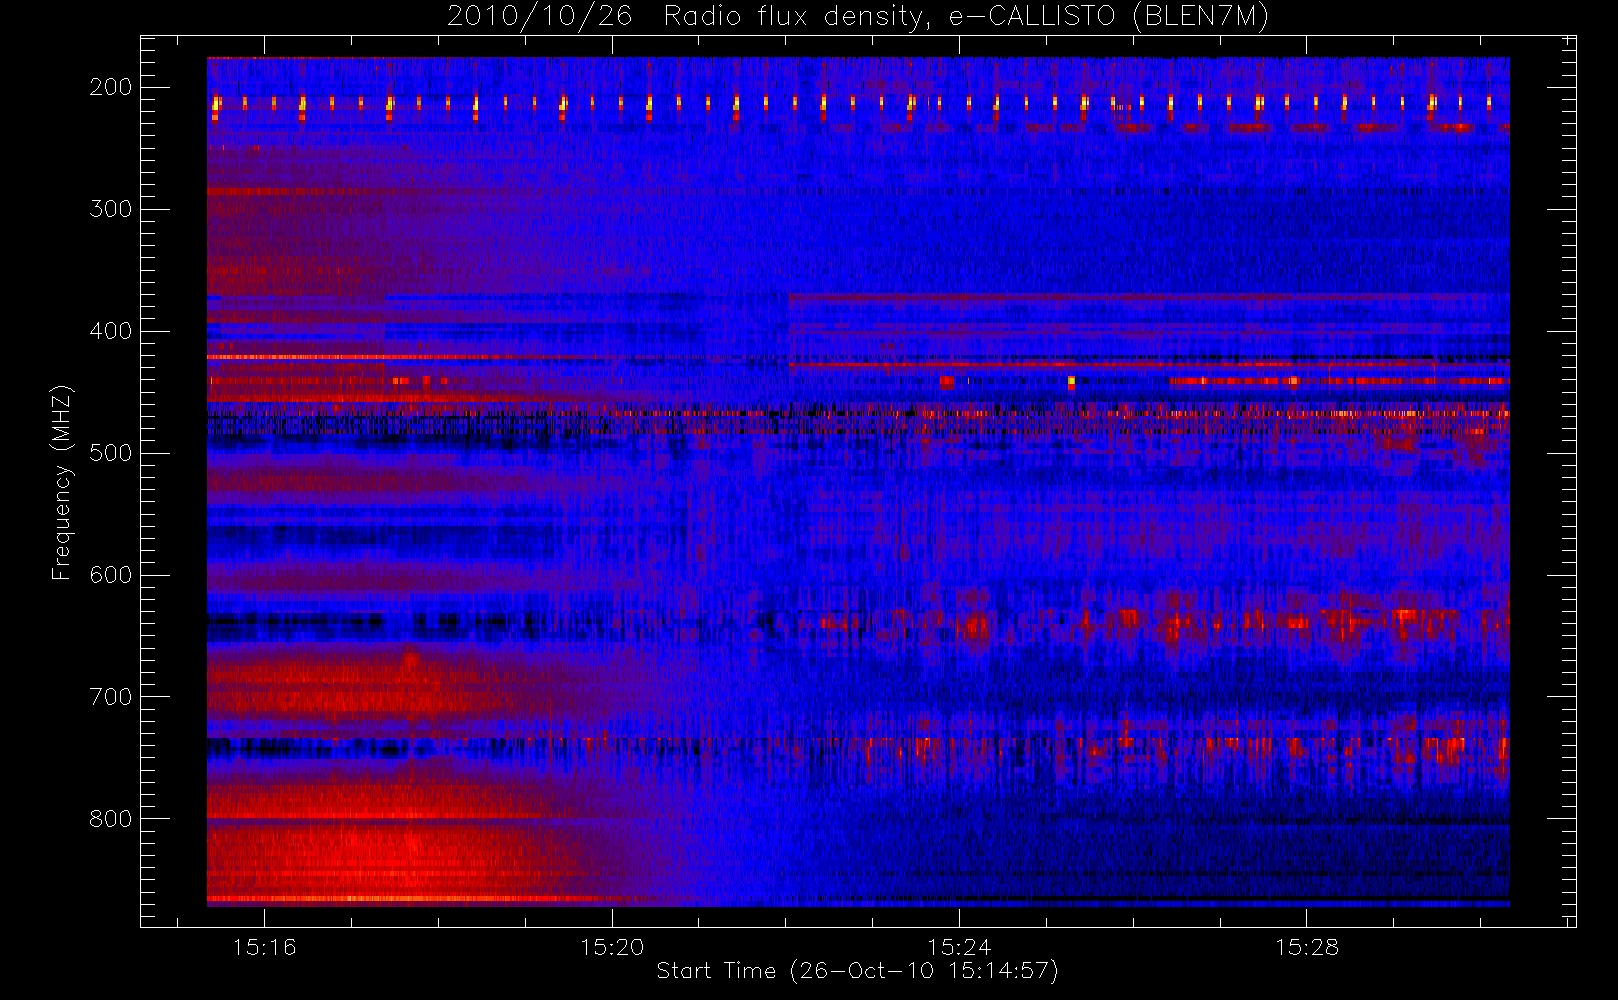Click the vertical Frequency (MHz) axis title
The width and height of the screenshot is (1618, 1000).
coord(62,482)
